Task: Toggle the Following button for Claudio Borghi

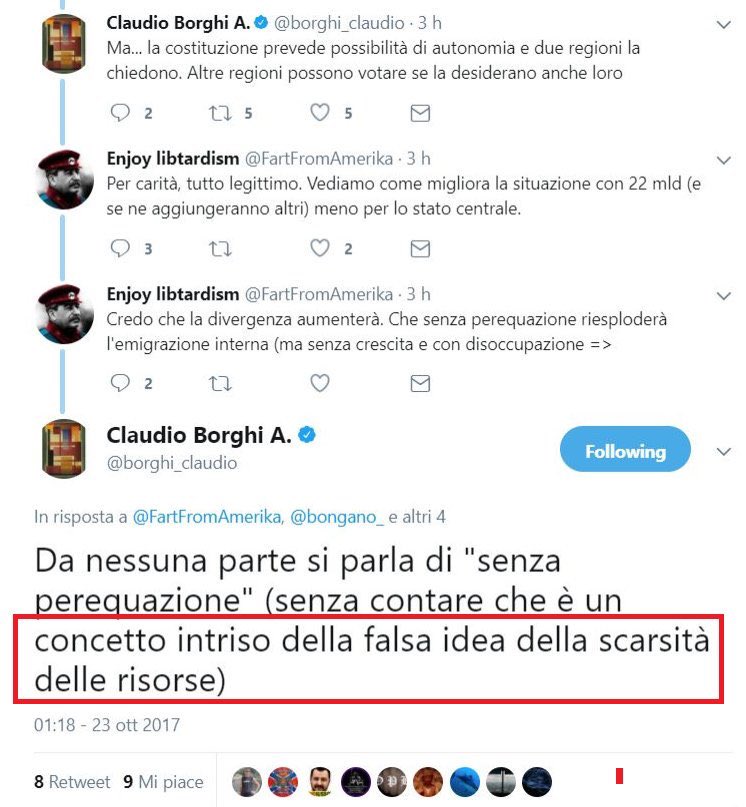Action: (x=625, y=449)
